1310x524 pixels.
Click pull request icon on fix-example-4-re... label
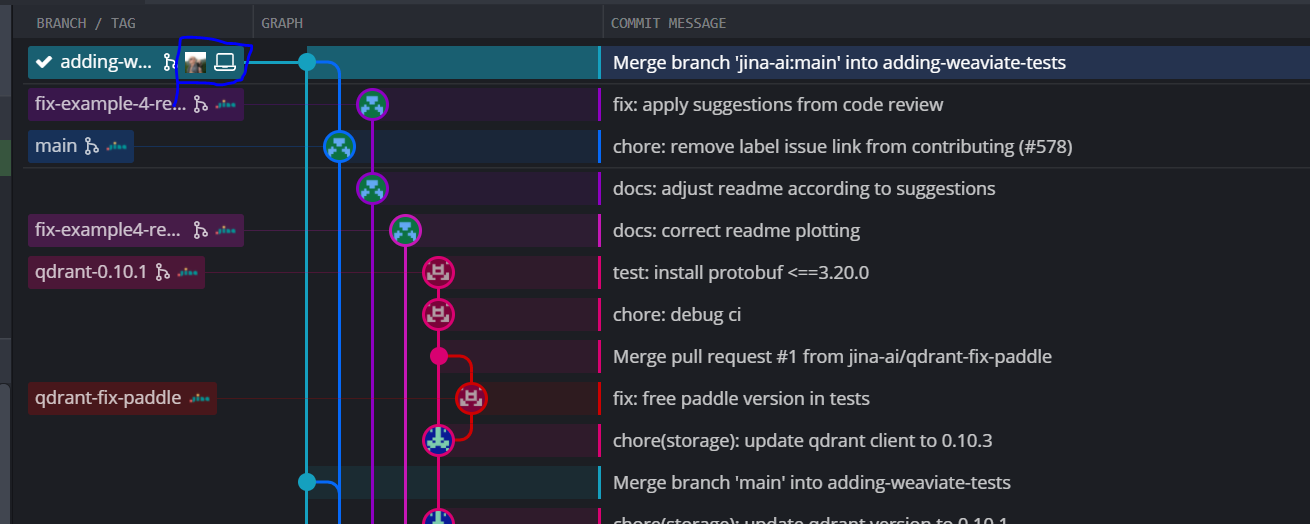(x=200, y=104)
